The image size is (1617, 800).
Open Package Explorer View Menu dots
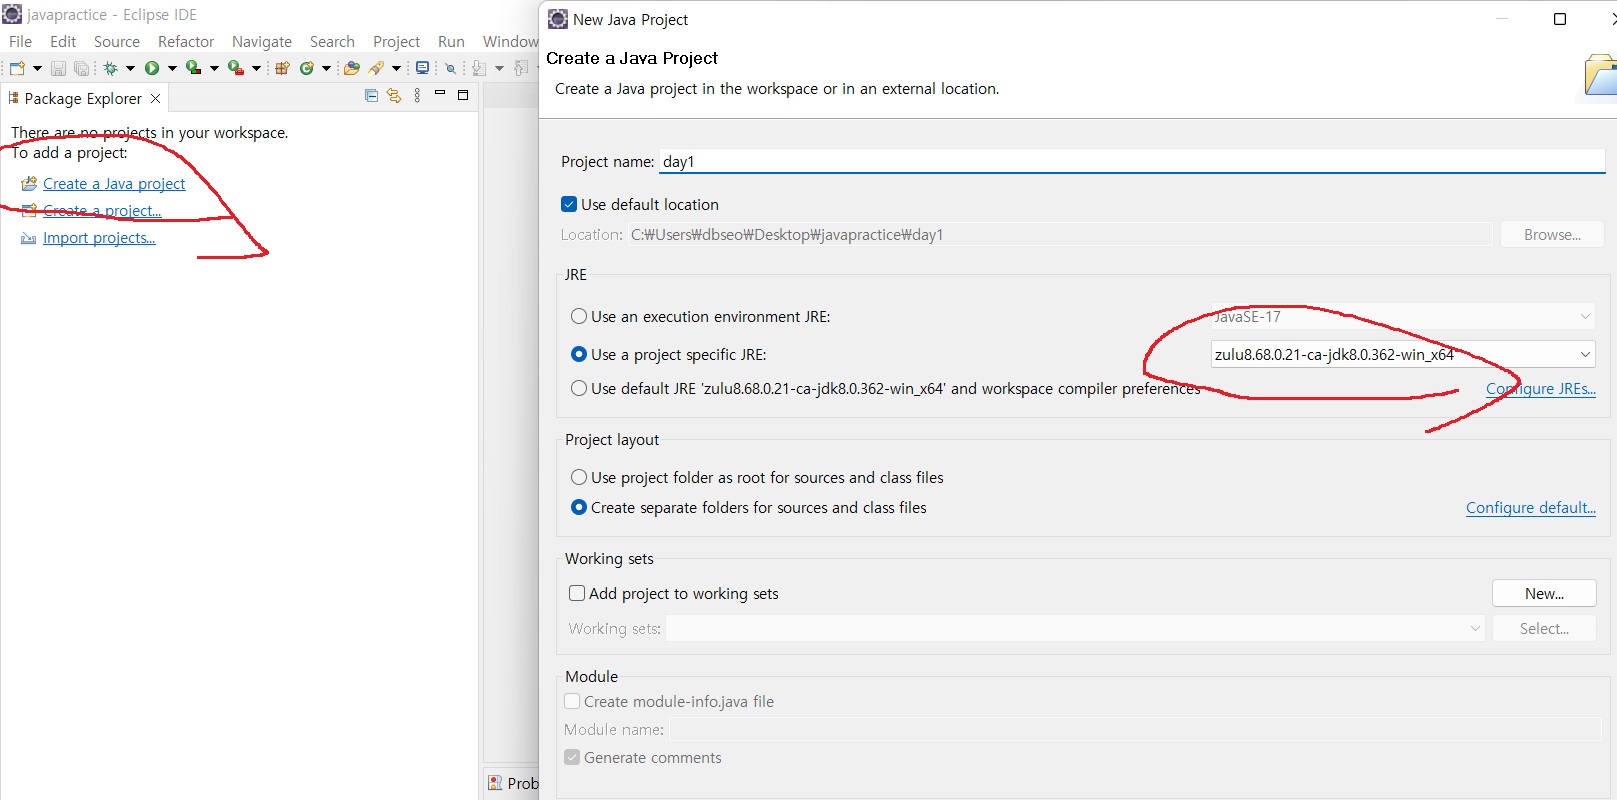(417, 96)
